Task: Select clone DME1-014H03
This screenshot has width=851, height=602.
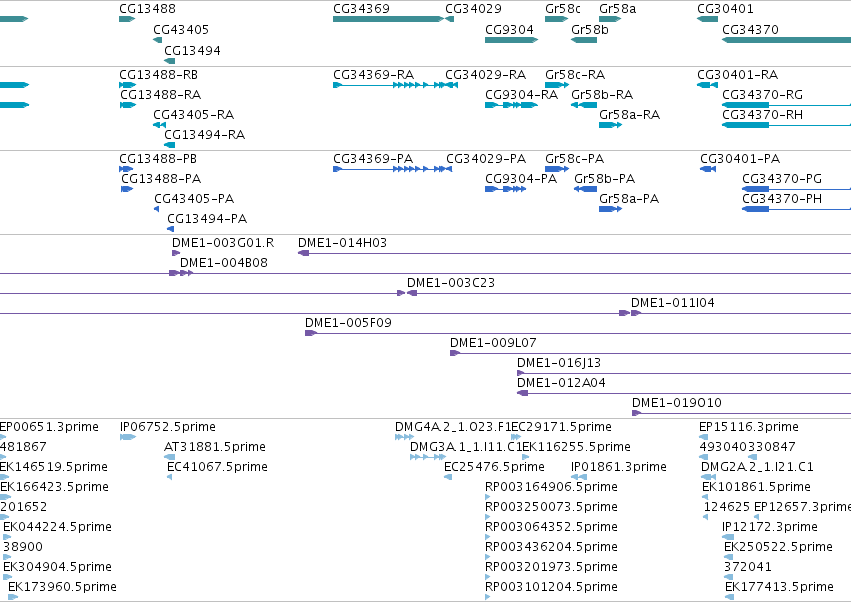Action: coord(574,253)
